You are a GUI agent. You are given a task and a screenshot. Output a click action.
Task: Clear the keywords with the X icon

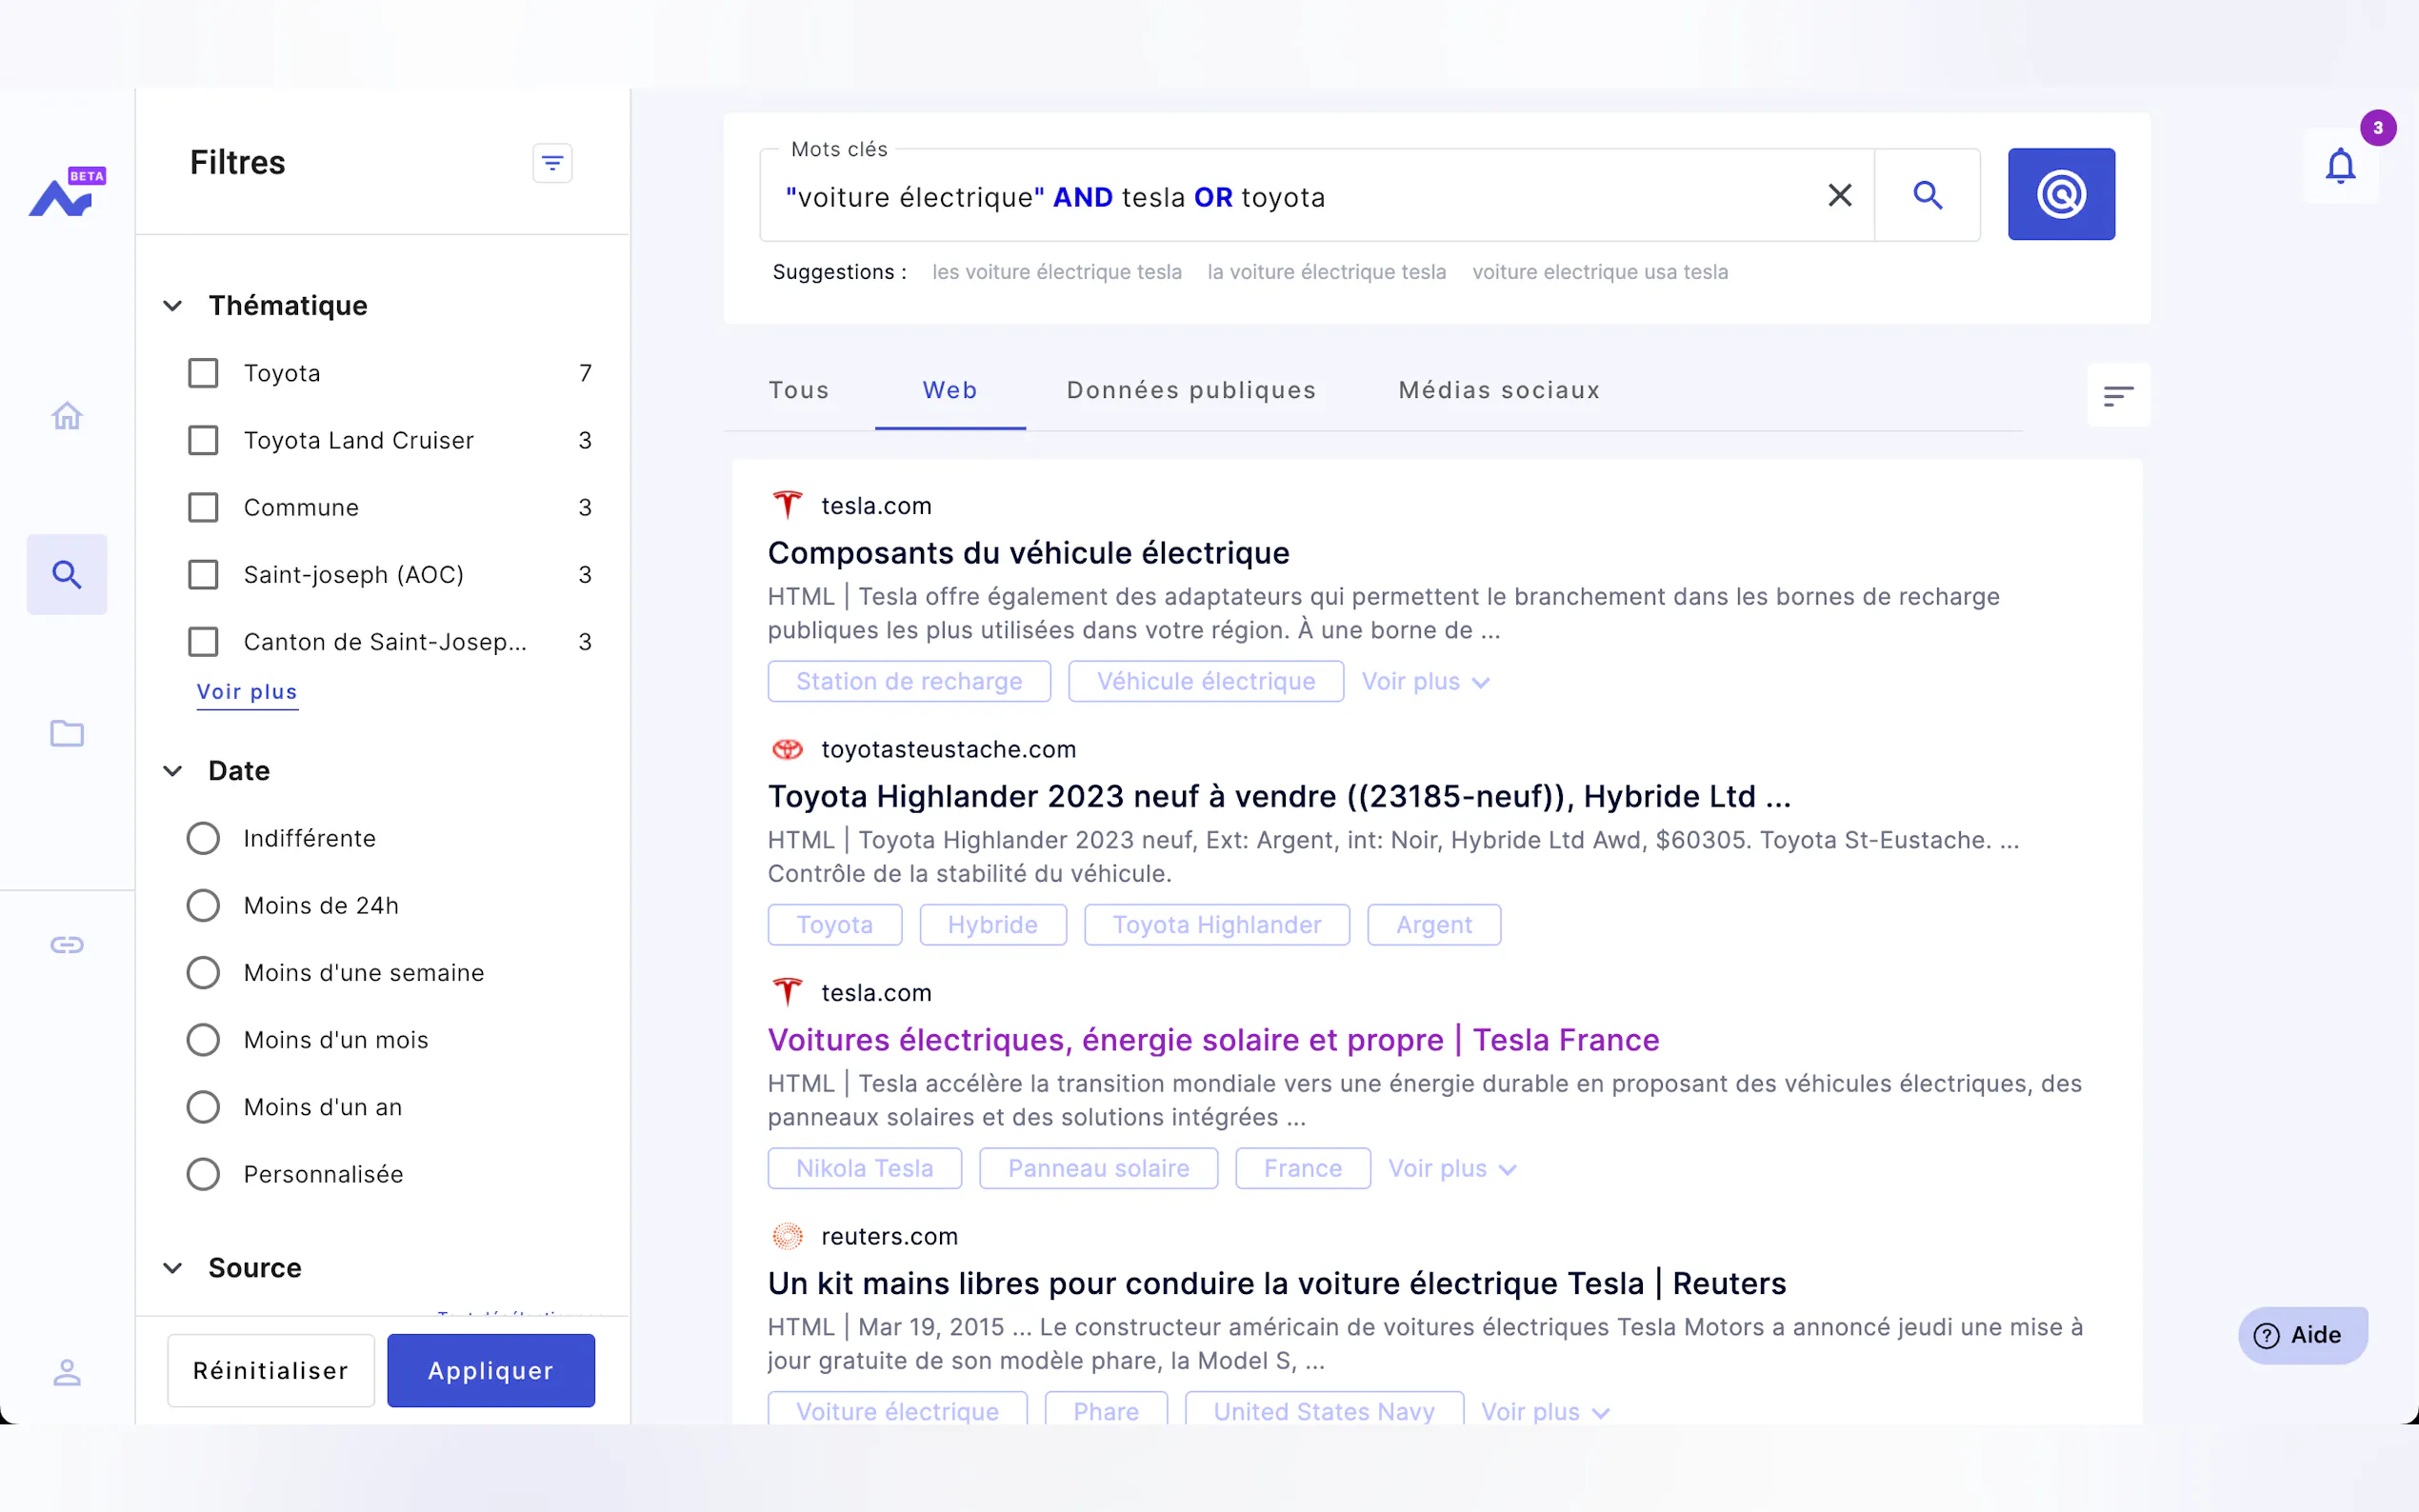(x=1839, y=195)
